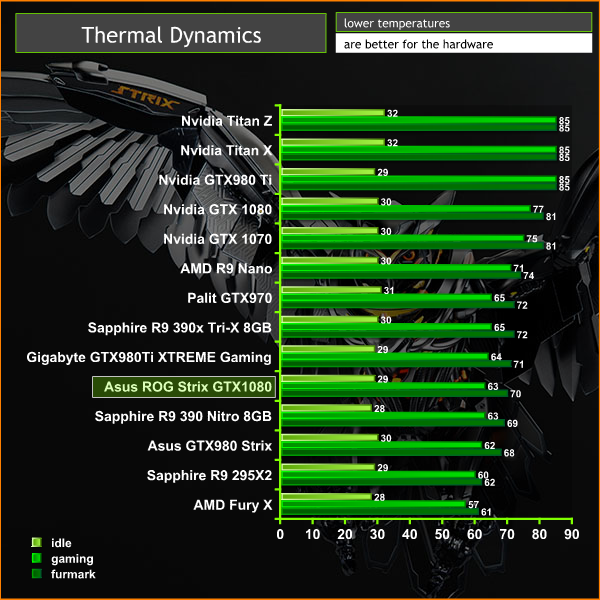The width and height of the screenshot is (600, 600).
Task: Select the 'furmark' legend label
Action: [x=73, y=574]
